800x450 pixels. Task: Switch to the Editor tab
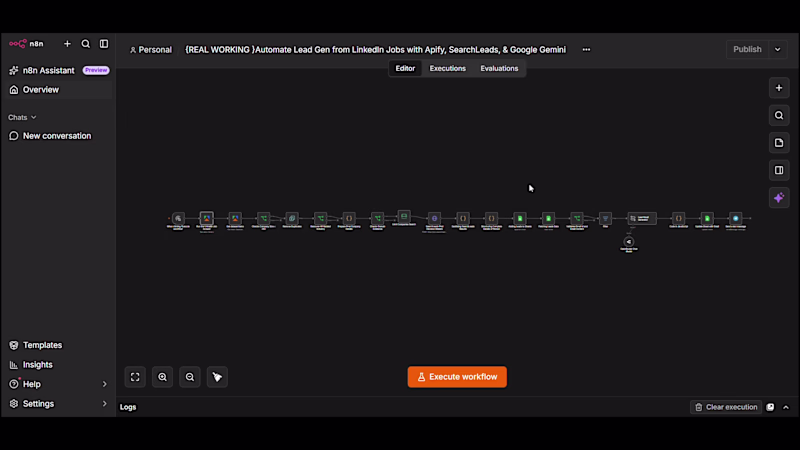405,68
